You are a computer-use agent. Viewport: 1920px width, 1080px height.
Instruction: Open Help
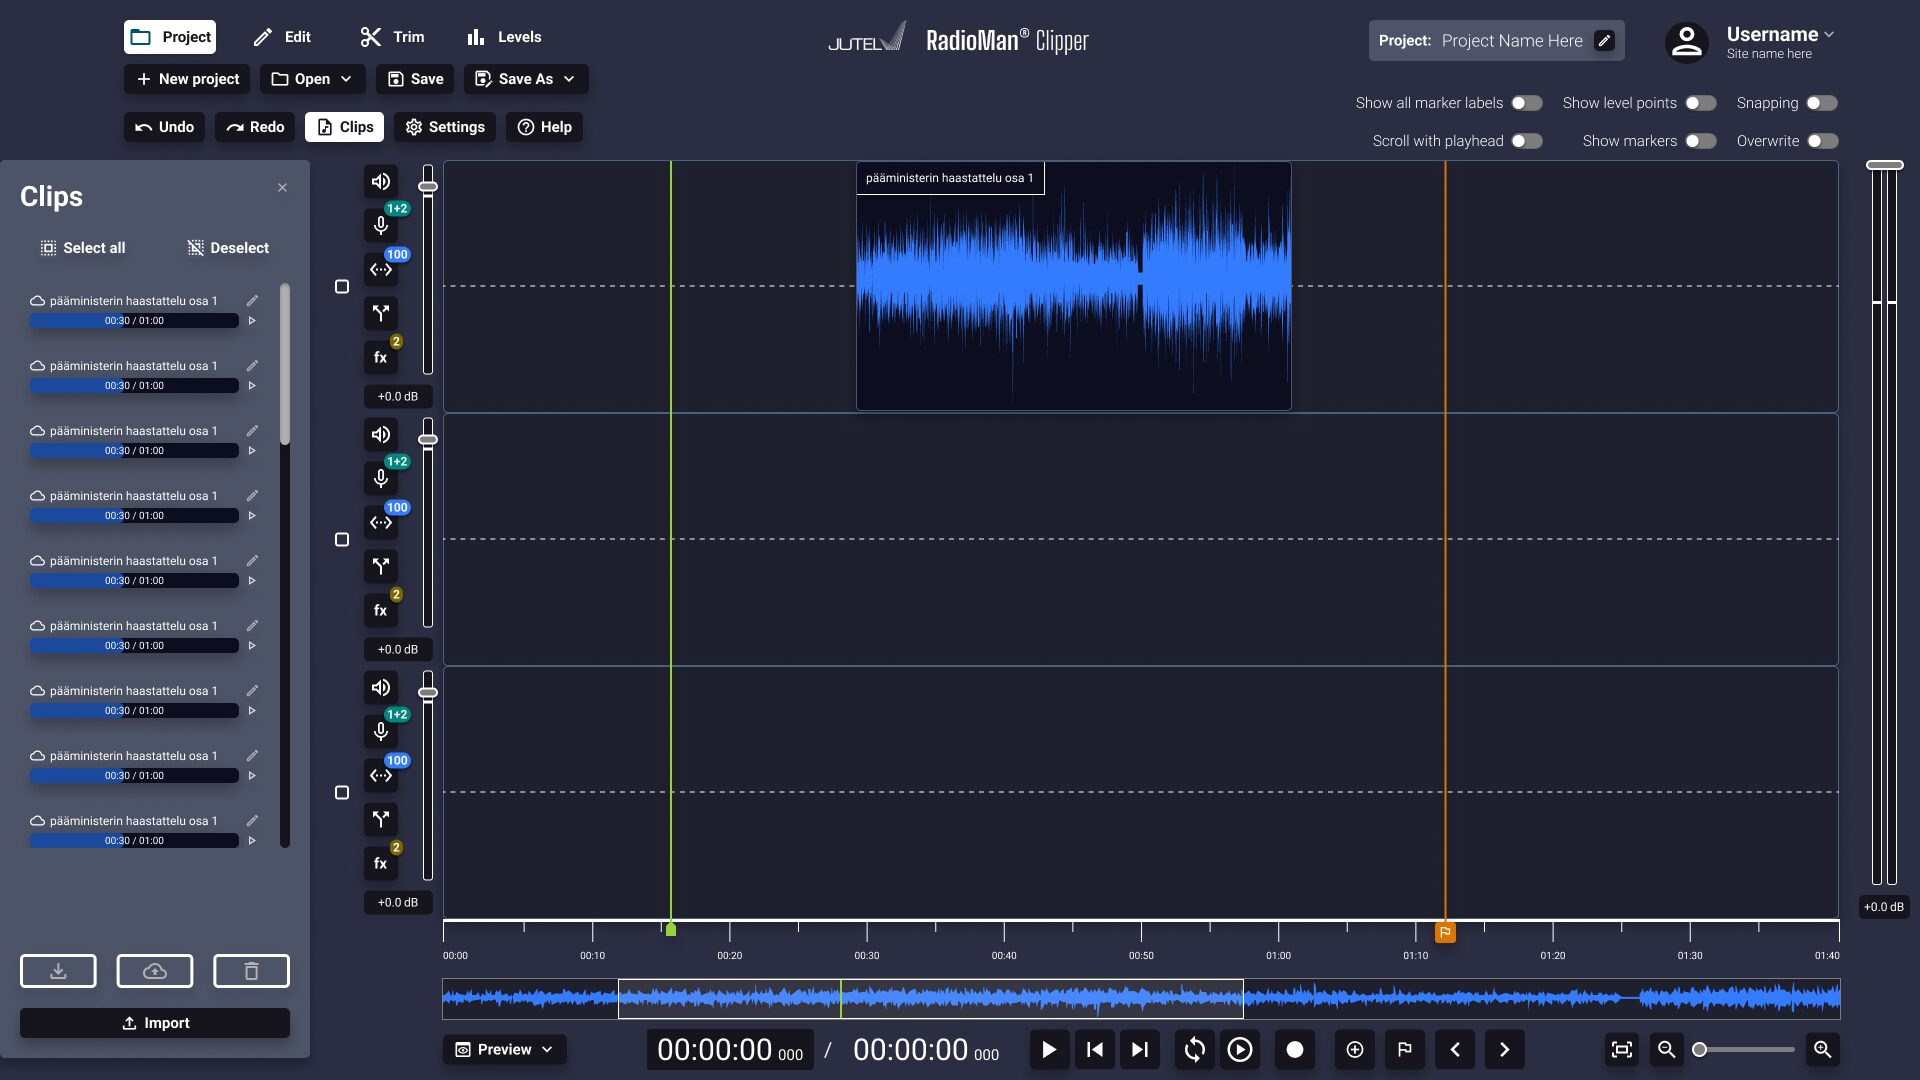(544, 127)
